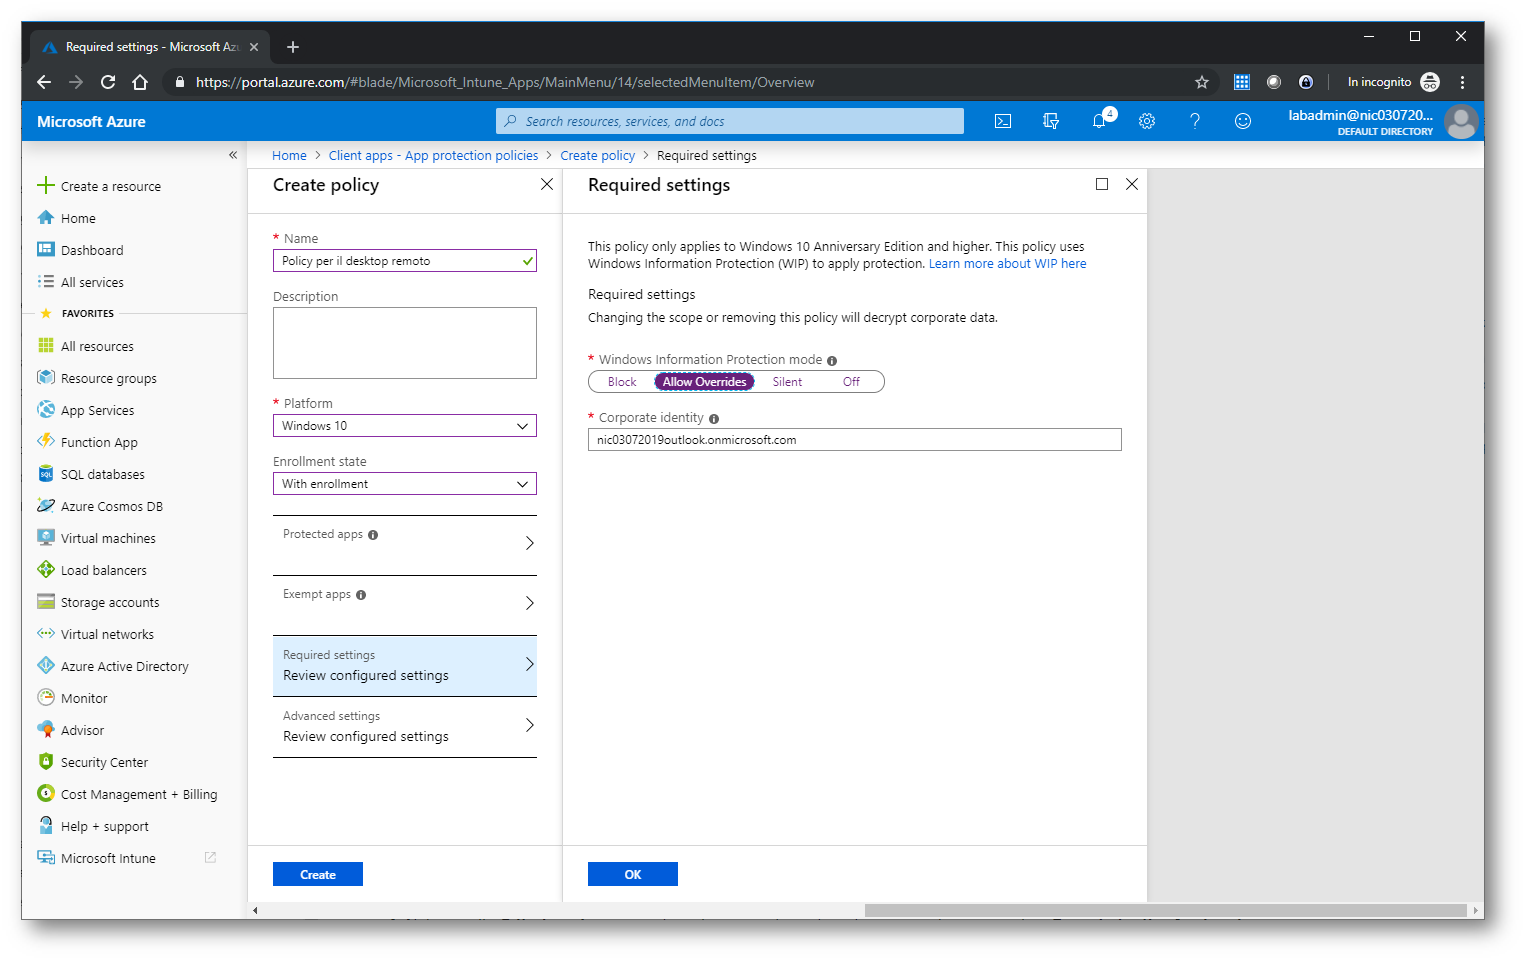Click the Advisor icon
The height and width of the screenshot is (962, 1527).
[46, 730]
